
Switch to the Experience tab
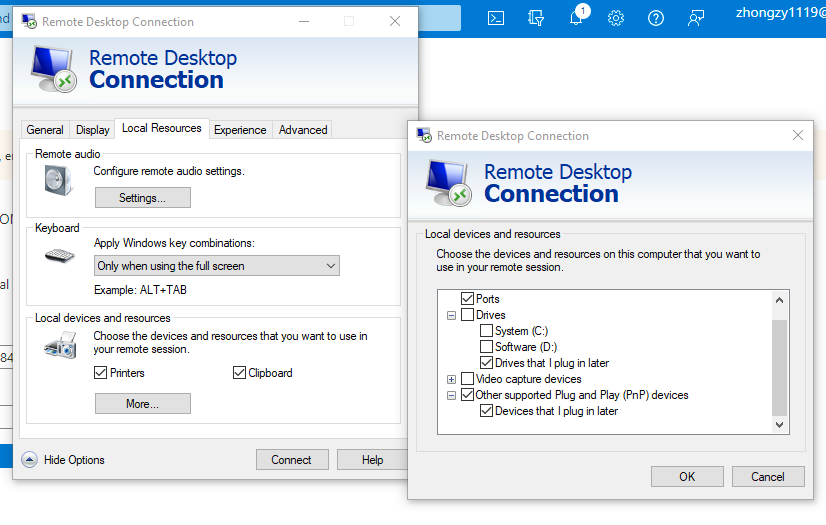pos(240,130)
